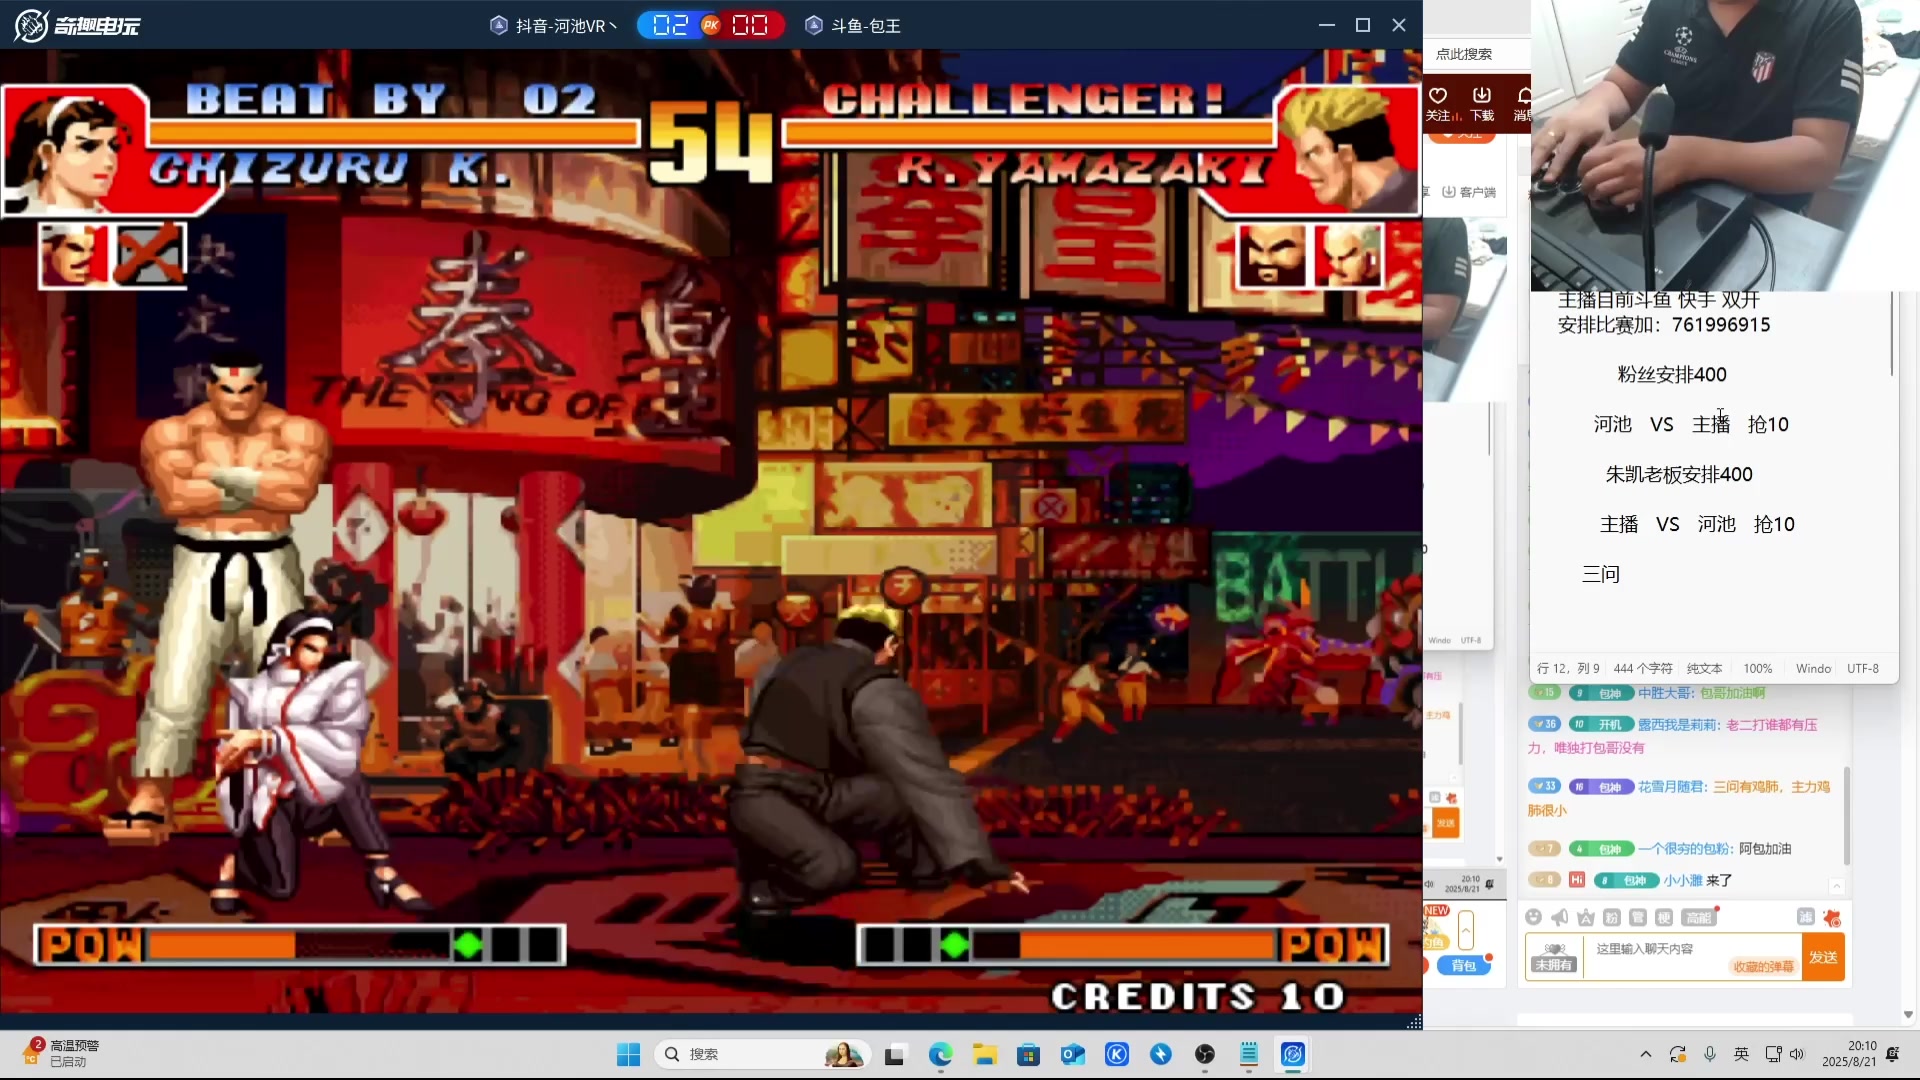
Task: Click the notepad vertical scrollbar thumb
Action: click(x=1892, y=333)
